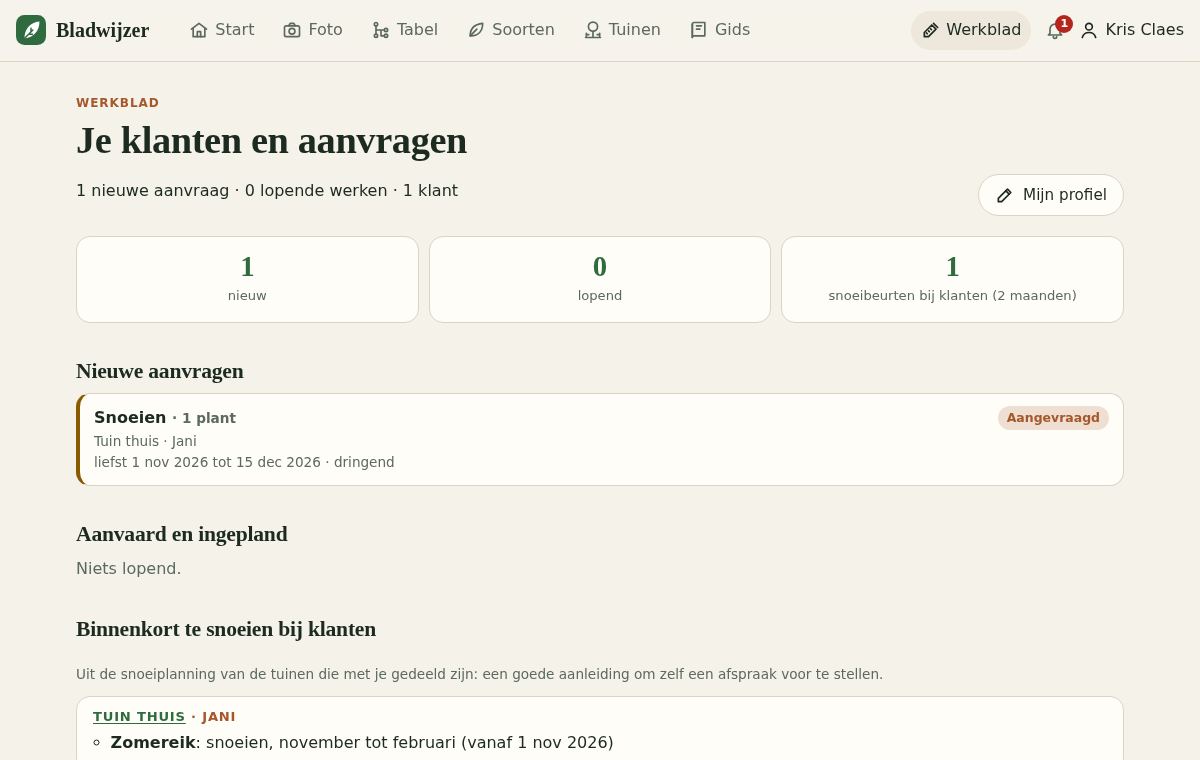Screen dimensions: 1200x760
Task: Click the 'Niets lopend.' text
Action: tap(129, 568)
